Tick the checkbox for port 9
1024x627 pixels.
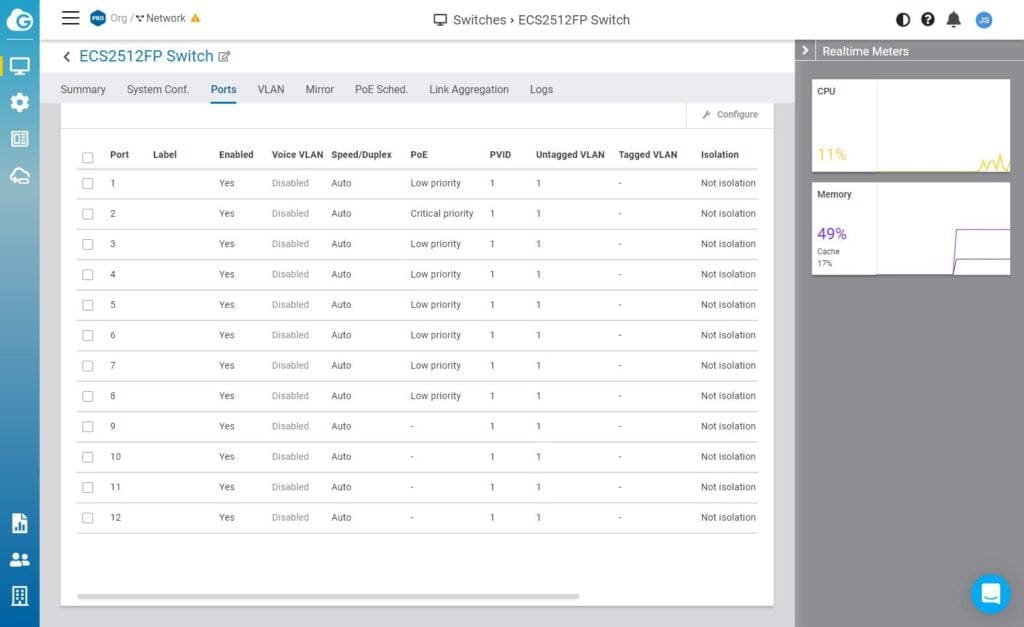click(x=88, y=427)
